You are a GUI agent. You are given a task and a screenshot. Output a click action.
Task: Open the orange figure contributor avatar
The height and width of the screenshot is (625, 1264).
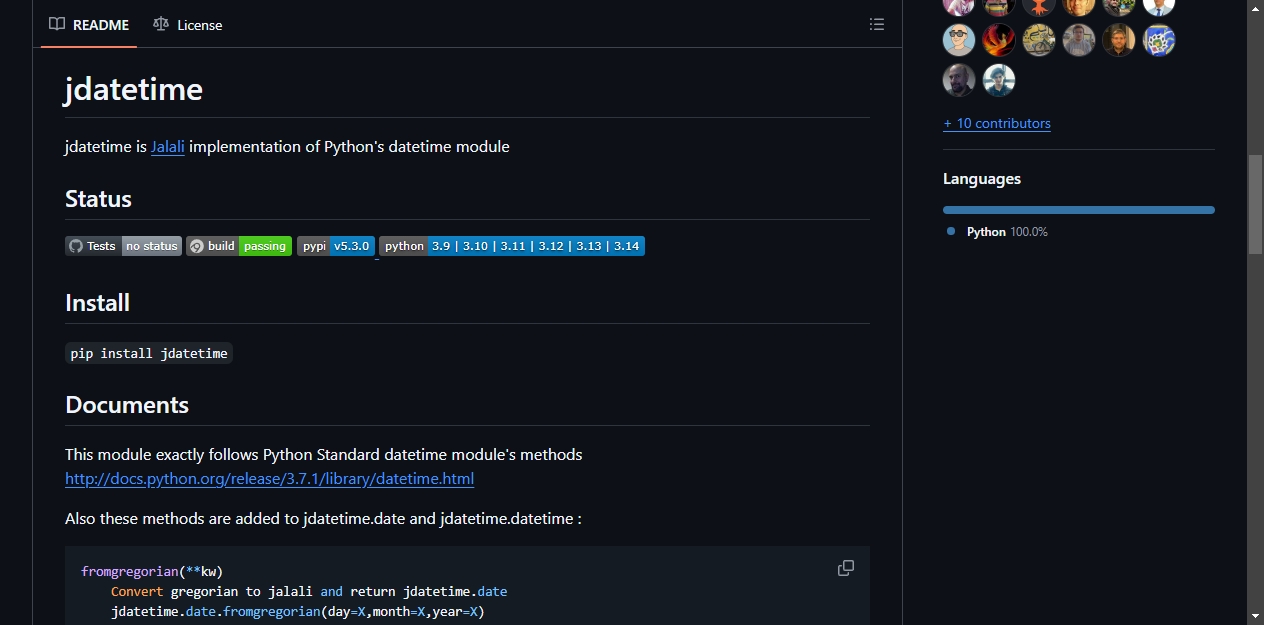[1039, 7]
